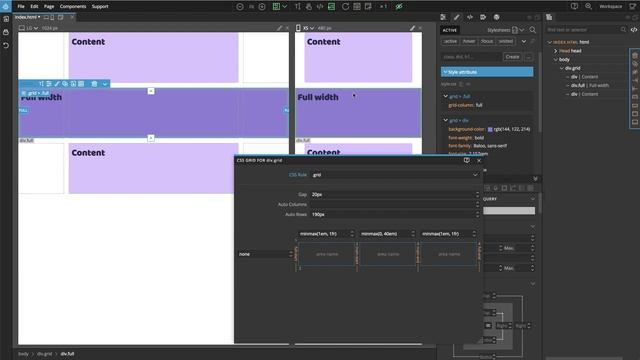This screenshot has height=360, width=640.
Task: Click the duplicate icon in element toolbar
Action: pyautogui.click(x=65, y=84)
